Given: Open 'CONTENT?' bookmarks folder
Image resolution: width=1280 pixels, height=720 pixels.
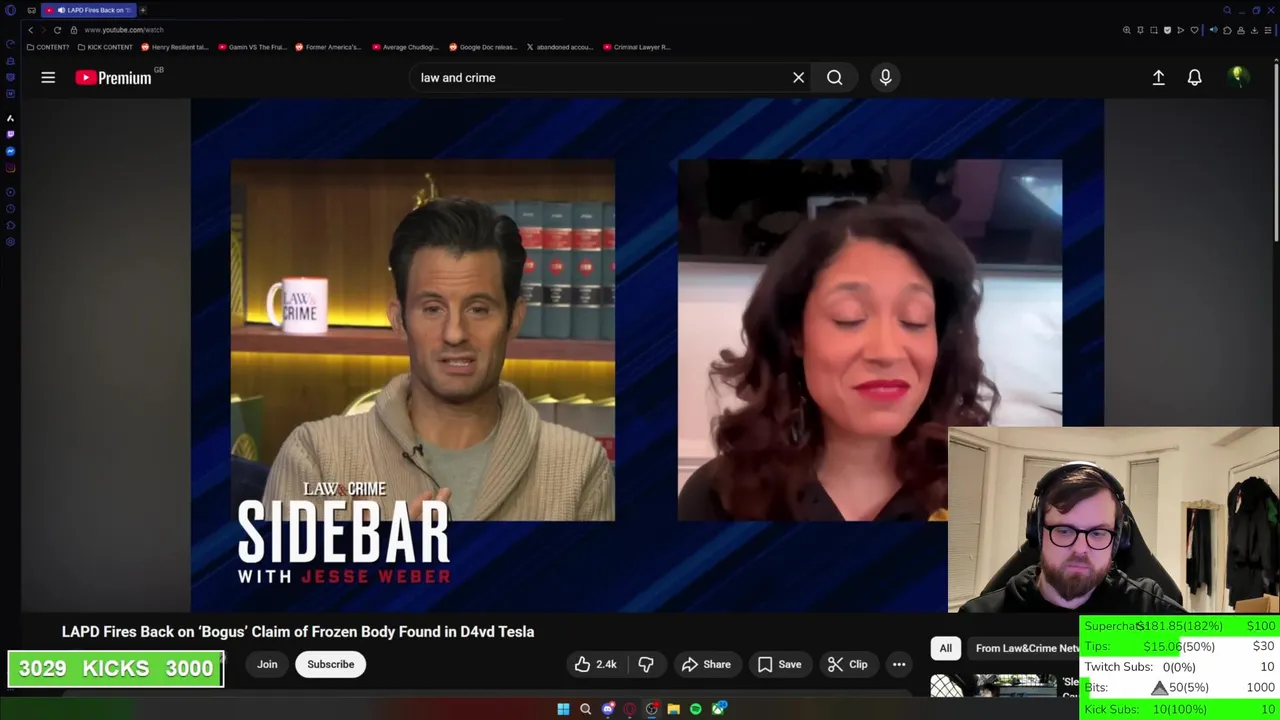Looking at the screenshot, I should 48,47.
